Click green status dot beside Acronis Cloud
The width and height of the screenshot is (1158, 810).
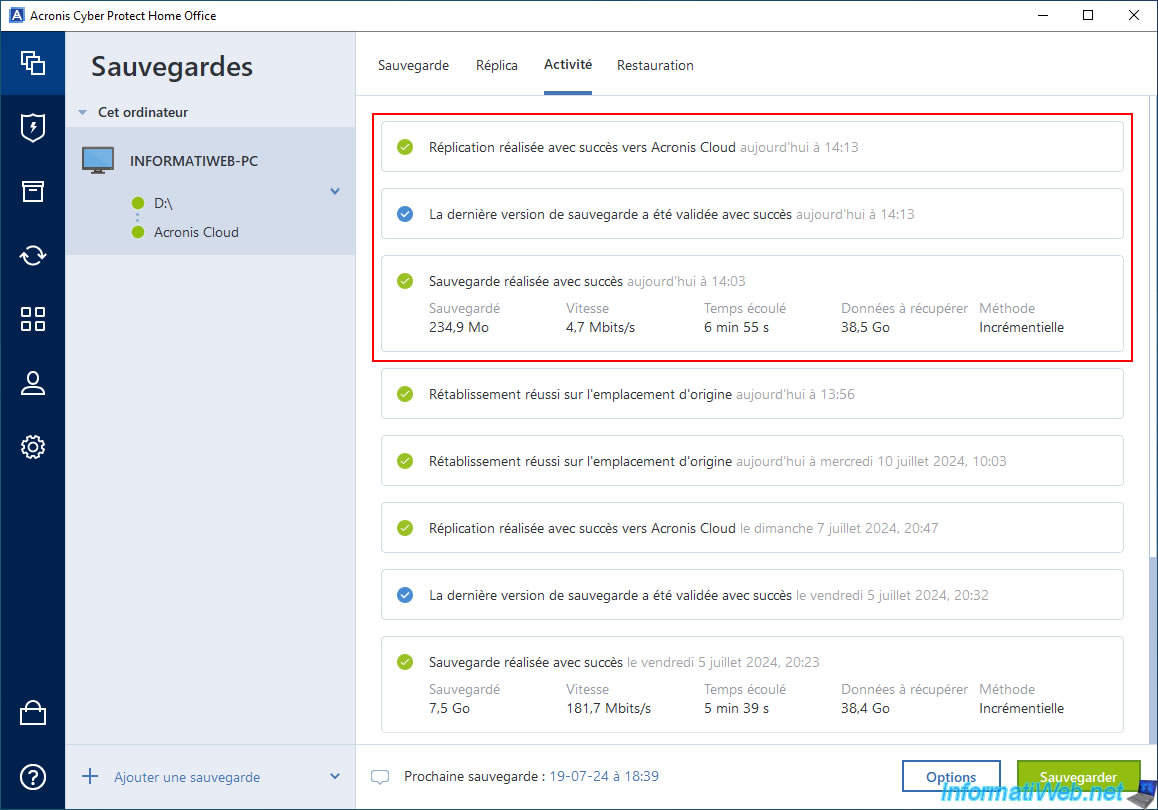tap(137, 232)
